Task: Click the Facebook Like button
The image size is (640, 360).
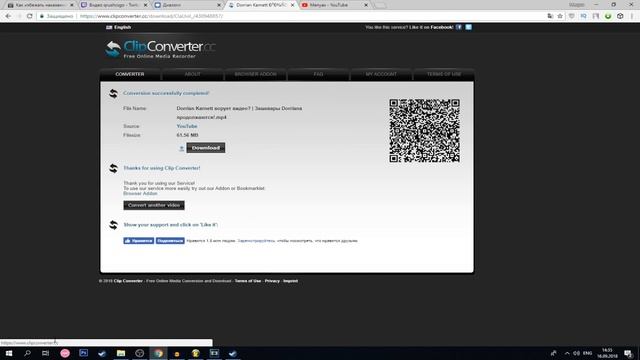Action: [139, 241]
